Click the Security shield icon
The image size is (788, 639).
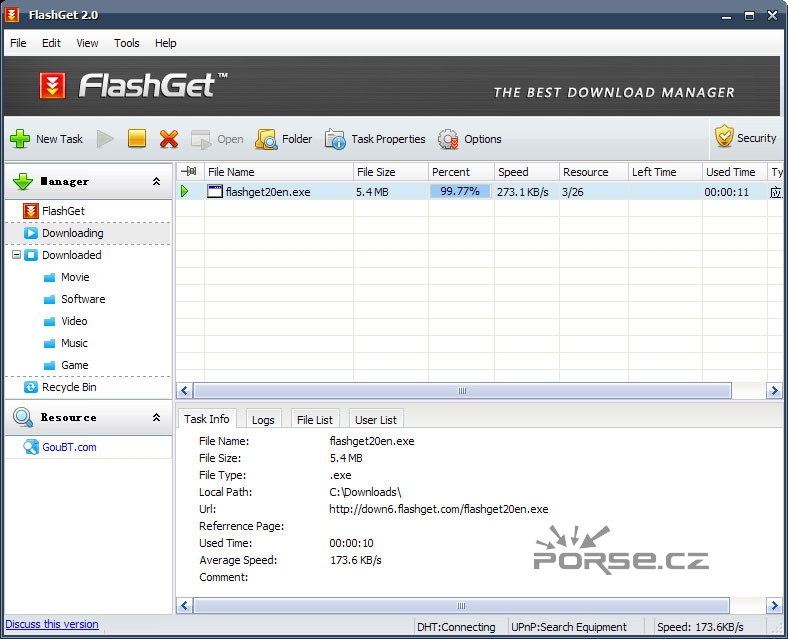724,136
